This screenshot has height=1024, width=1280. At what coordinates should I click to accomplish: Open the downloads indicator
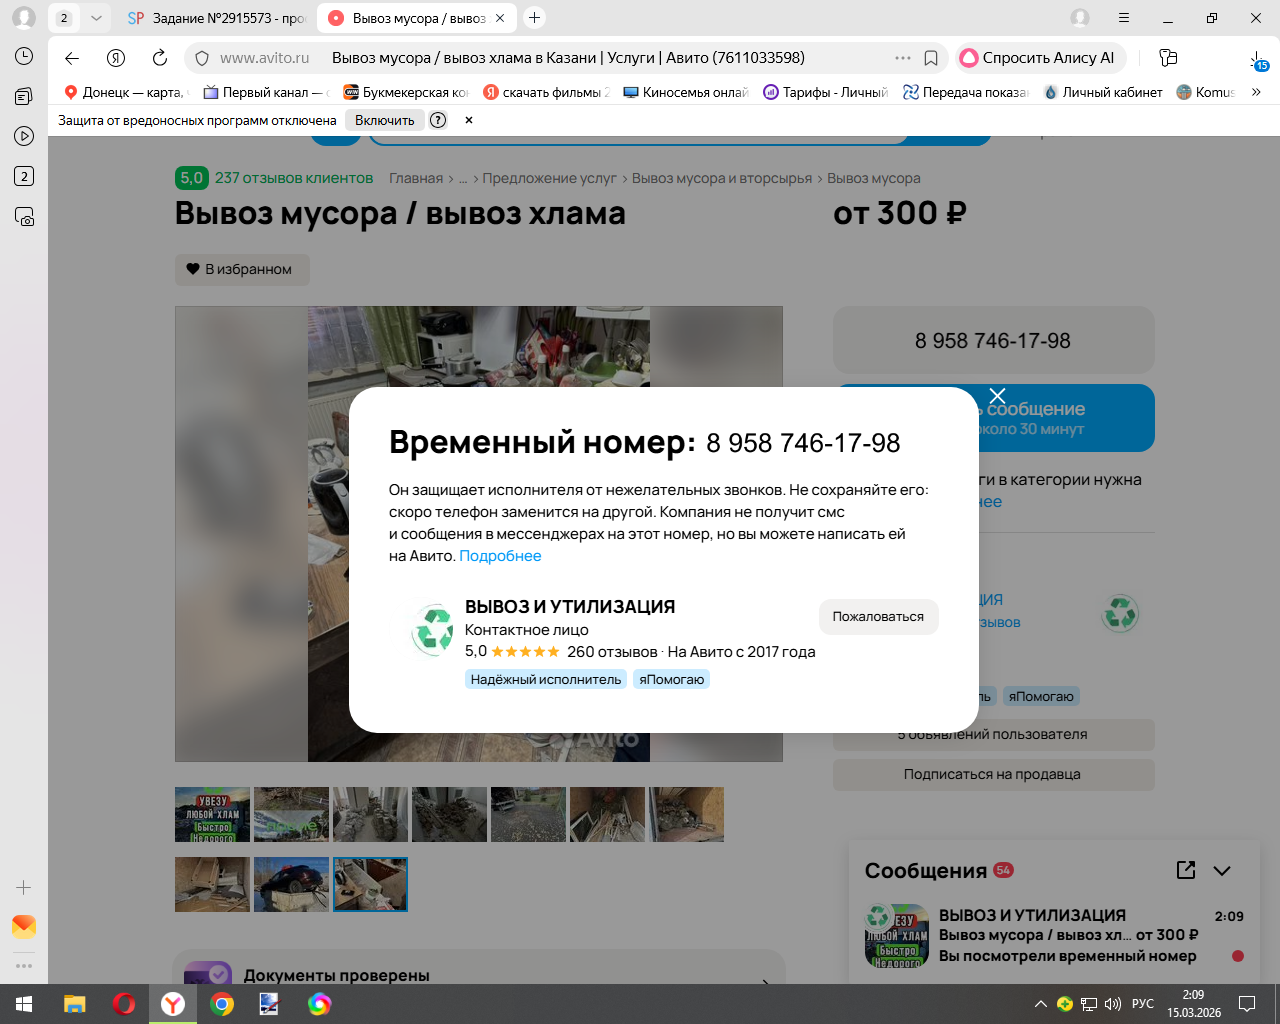point(1258,60)
